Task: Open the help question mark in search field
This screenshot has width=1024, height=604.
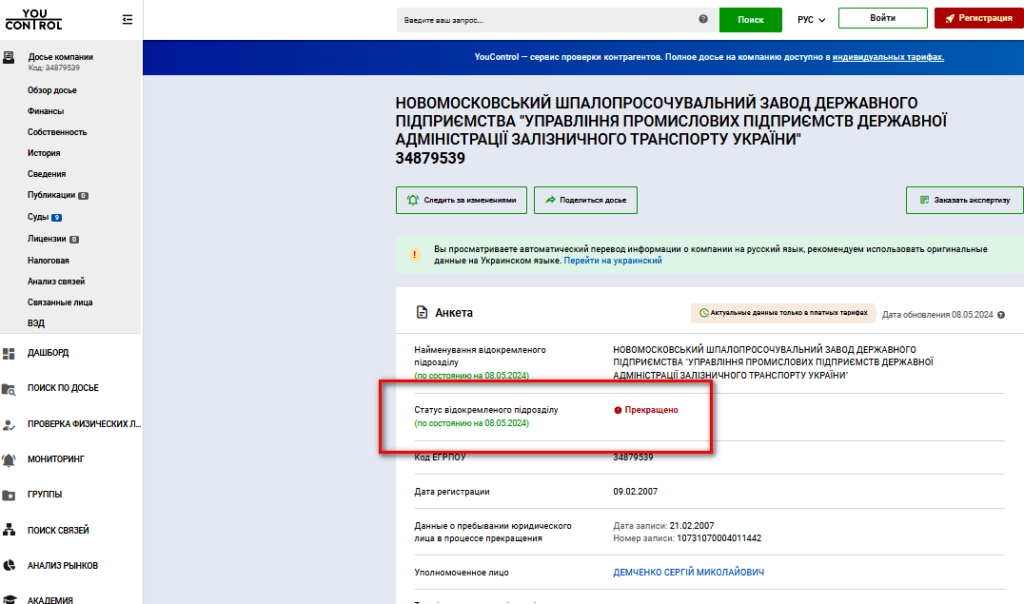Action: (703, 19)
